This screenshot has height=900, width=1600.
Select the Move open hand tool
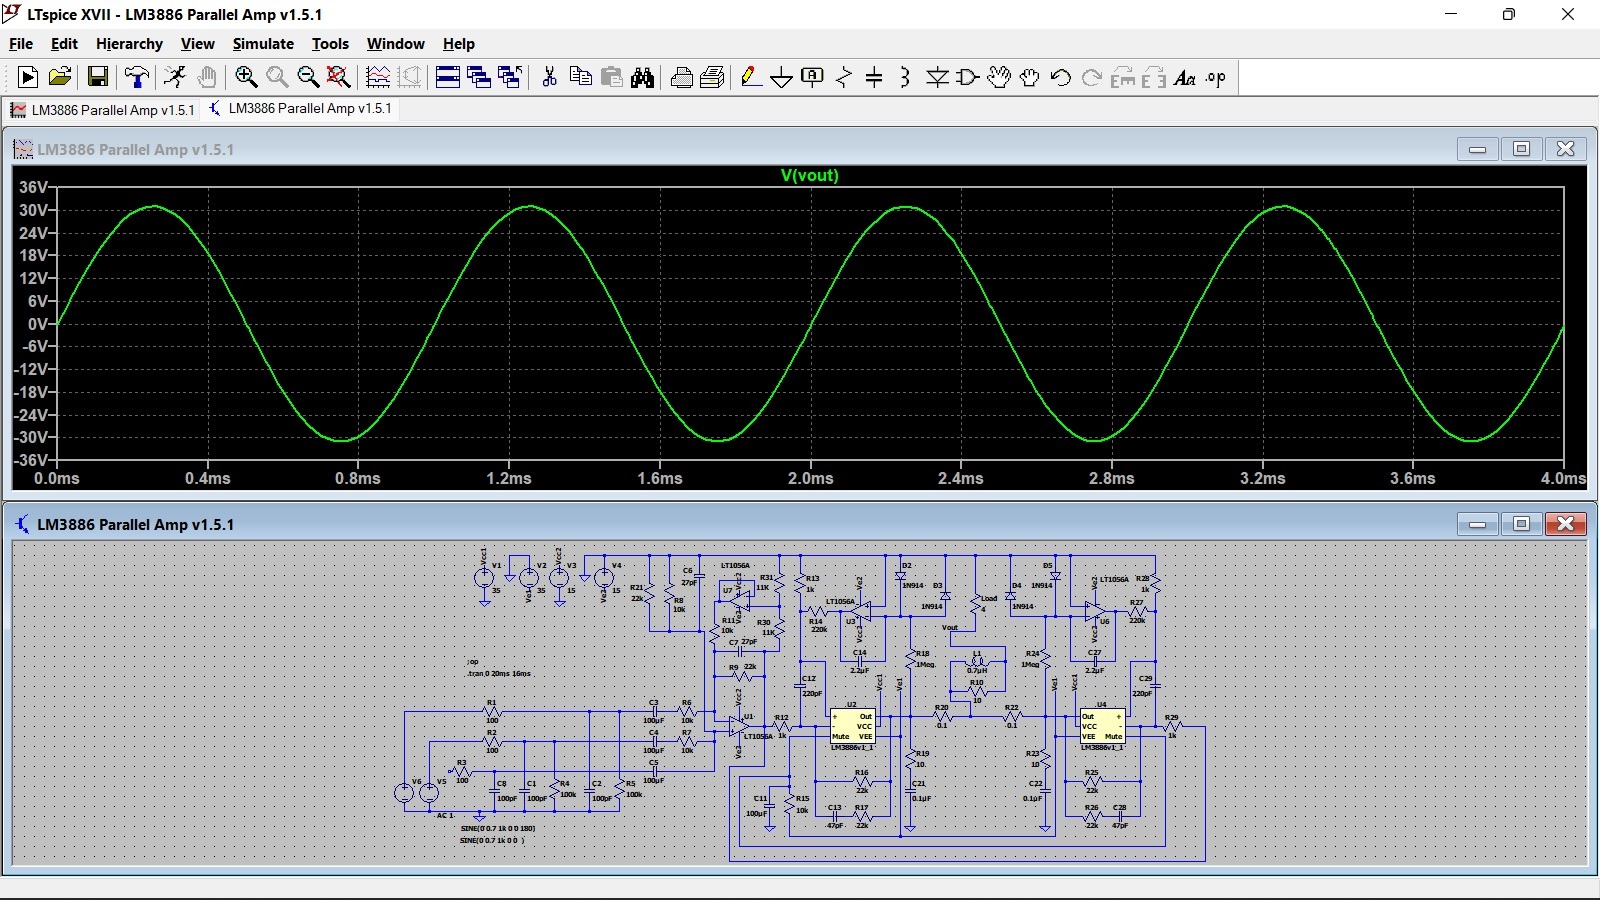(999, 77)
